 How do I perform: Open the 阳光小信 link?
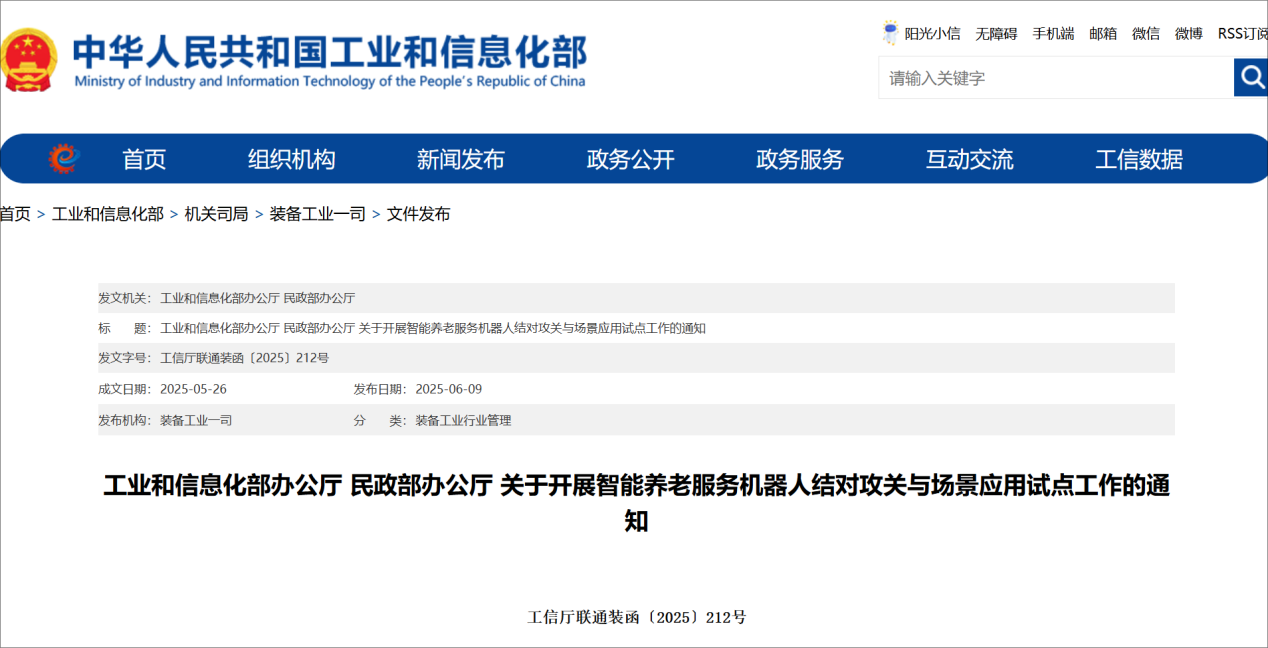932,33
